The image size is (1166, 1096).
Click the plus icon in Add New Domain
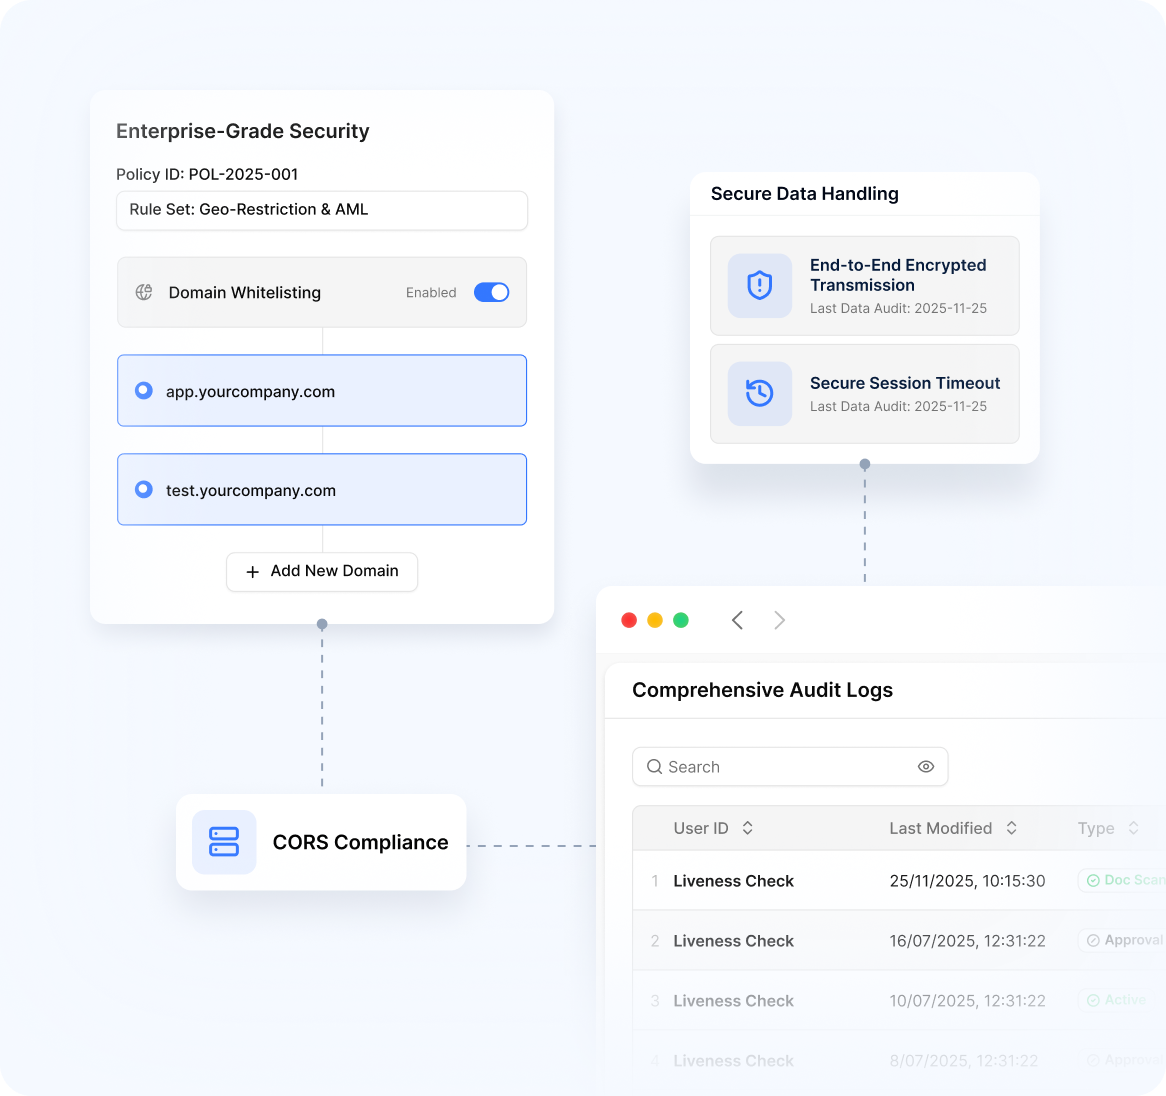253,572
